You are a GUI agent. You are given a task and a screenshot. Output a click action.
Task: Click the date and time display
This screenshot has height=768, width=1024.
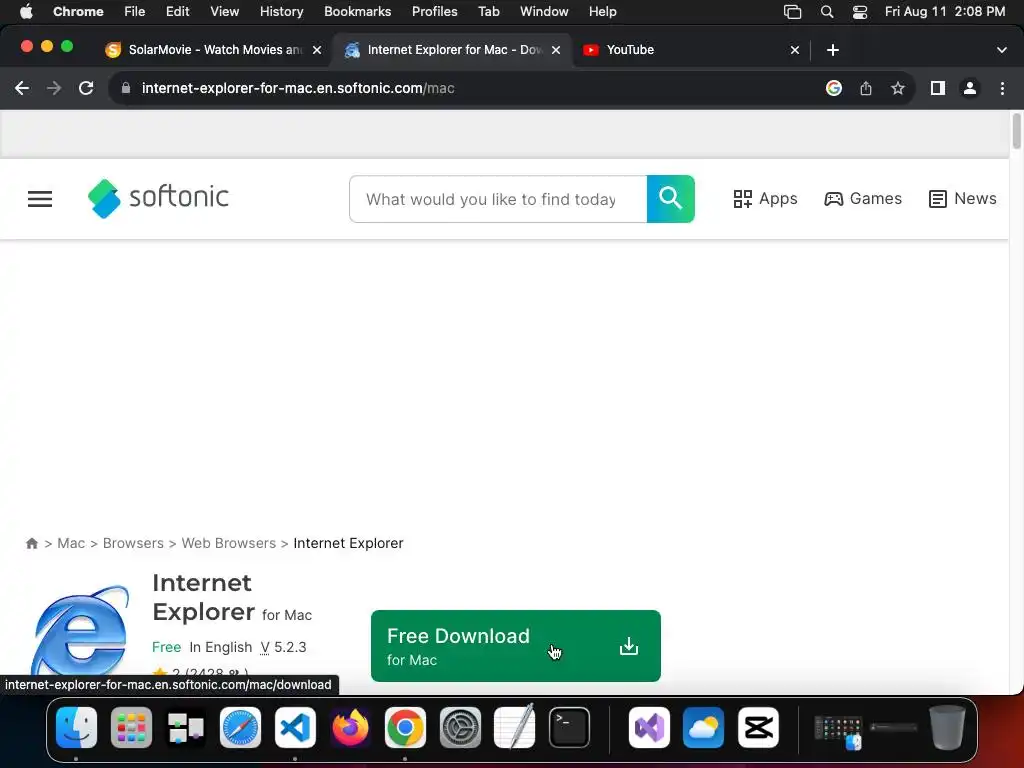pyautogui.click(x=945, y=12)
